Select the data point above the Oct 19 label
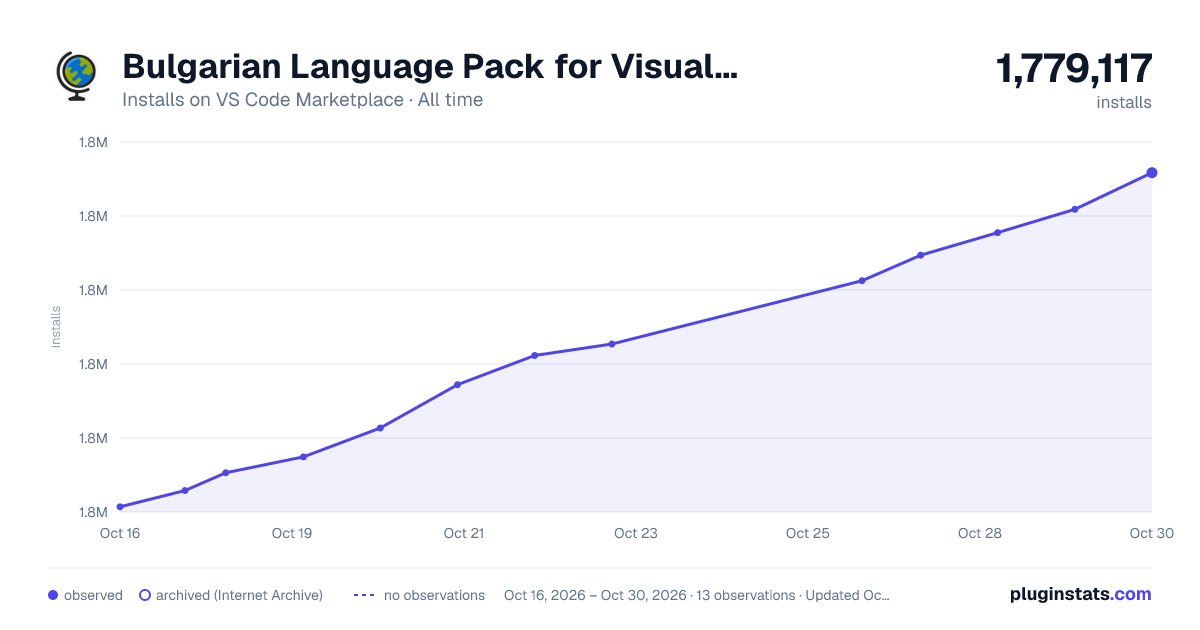 [x=303, y=457]
